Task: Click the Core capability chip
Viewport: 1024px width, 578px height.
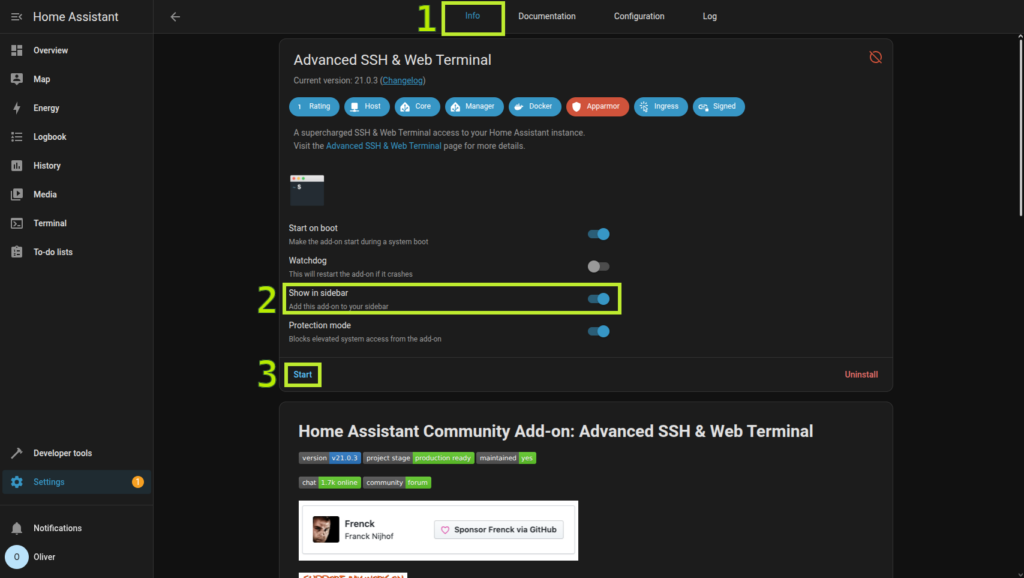Action: point(417,106)
